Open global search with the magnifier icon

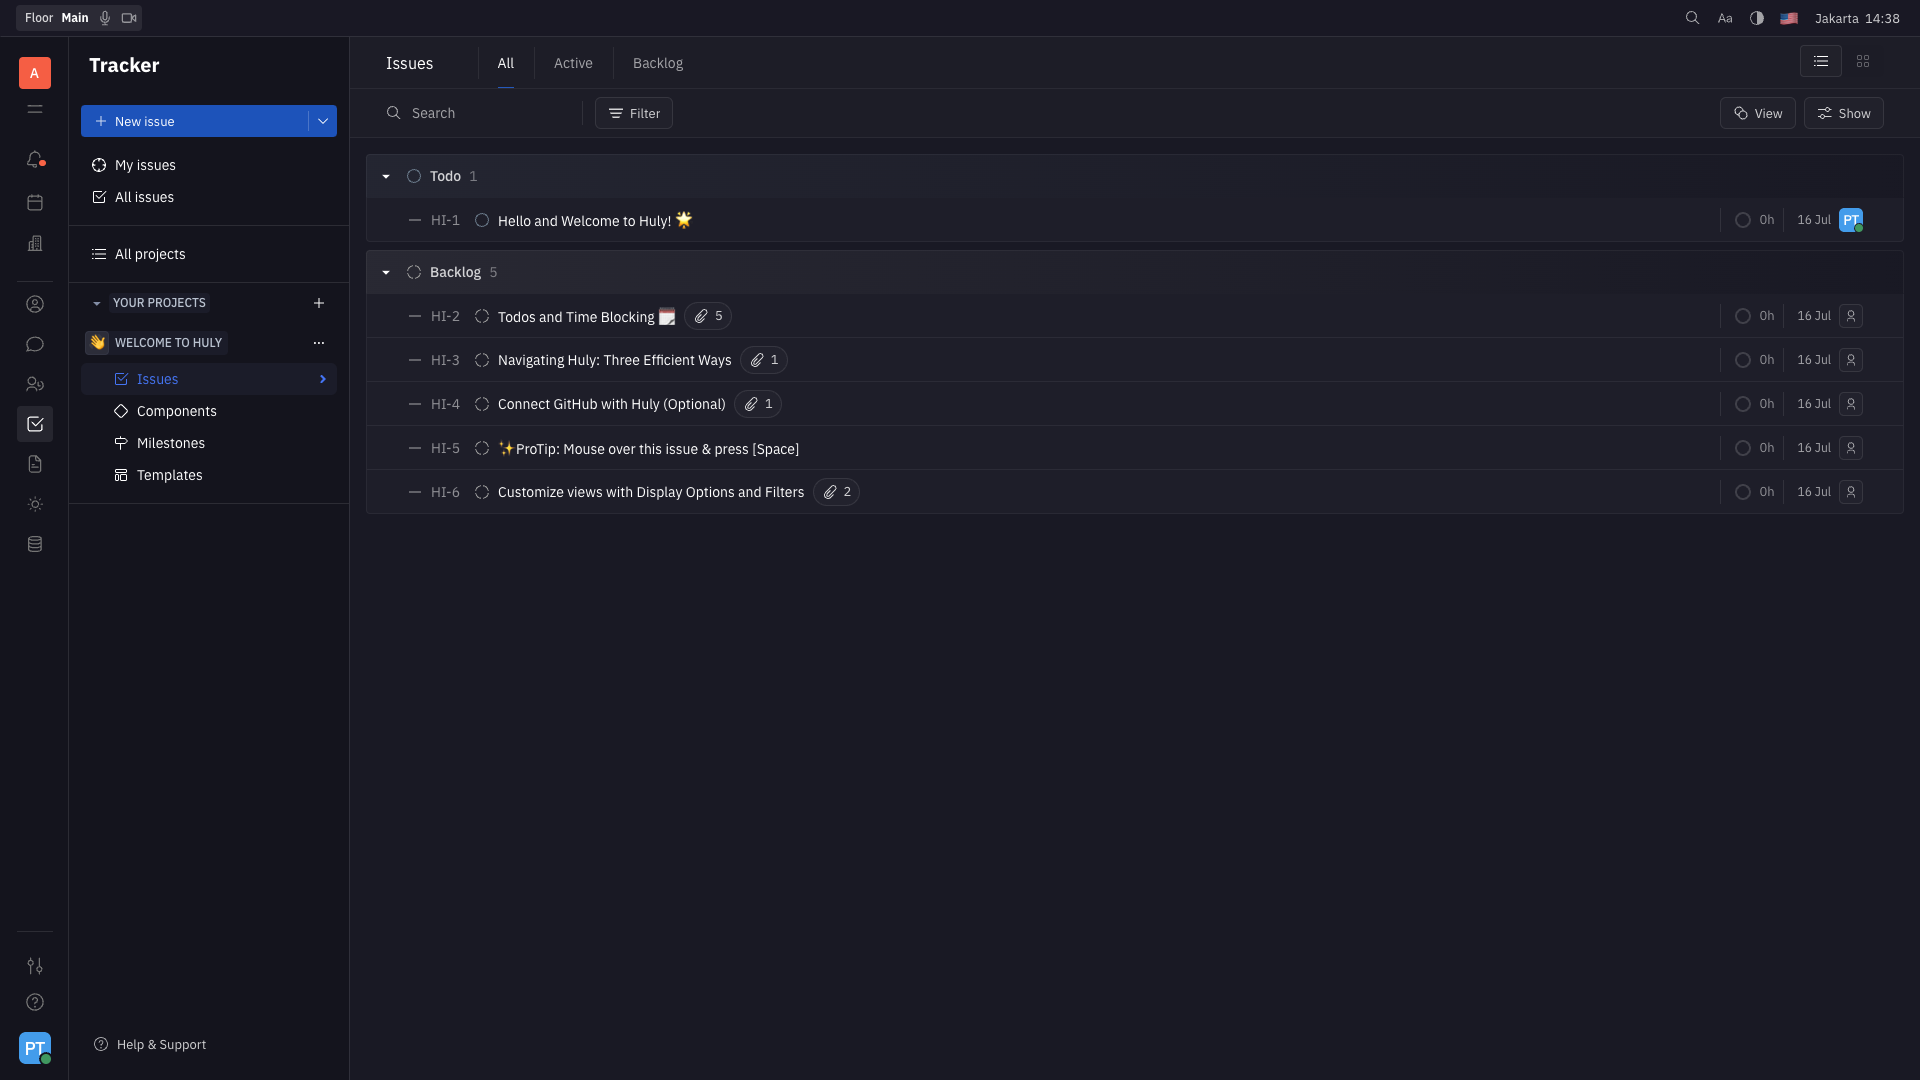pyautogui.click(x=1693, y=17)
